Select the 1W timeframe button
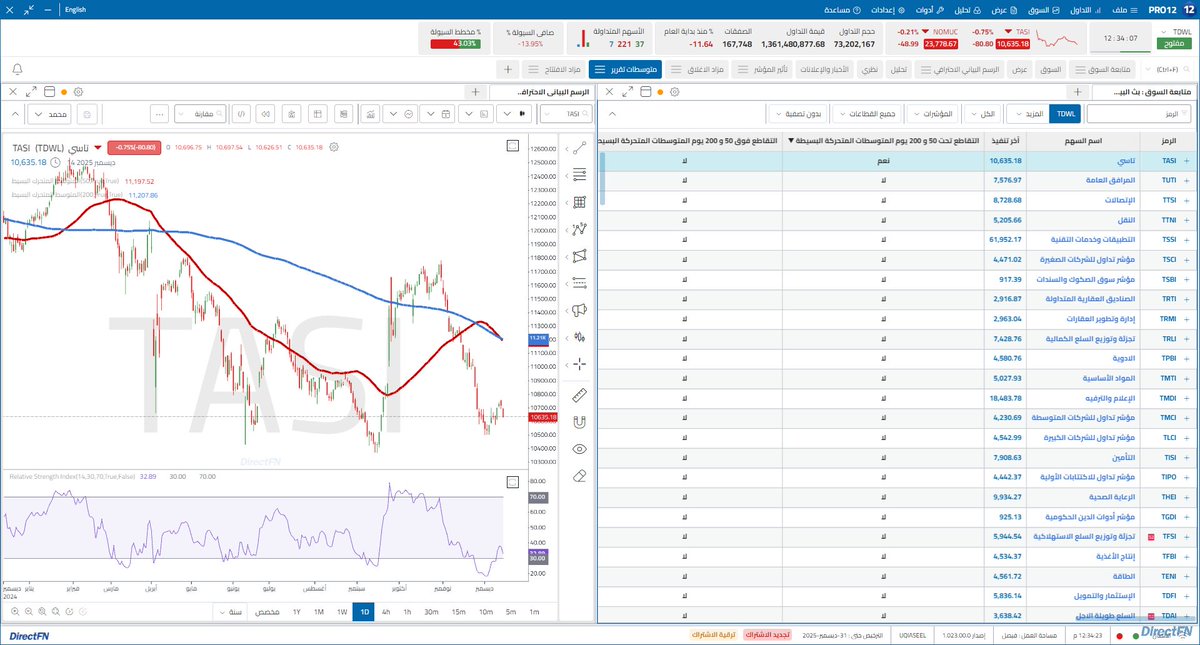 tap(341, 611)
